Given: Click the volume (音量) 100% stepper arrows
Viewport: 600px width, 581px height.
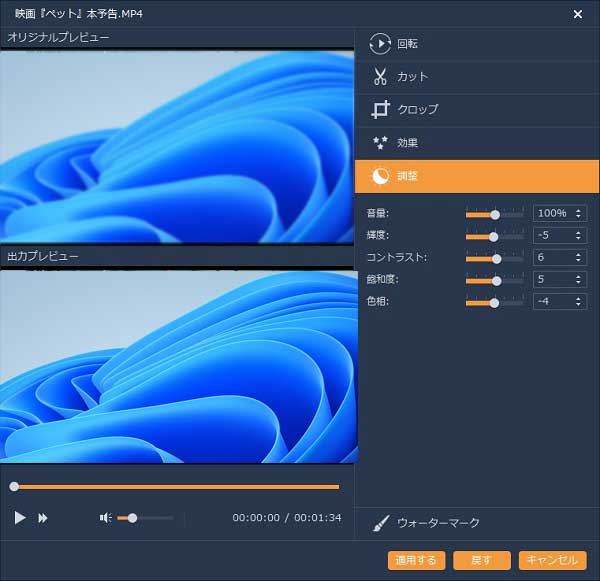Looking at the screenshot, I should 579,214.
